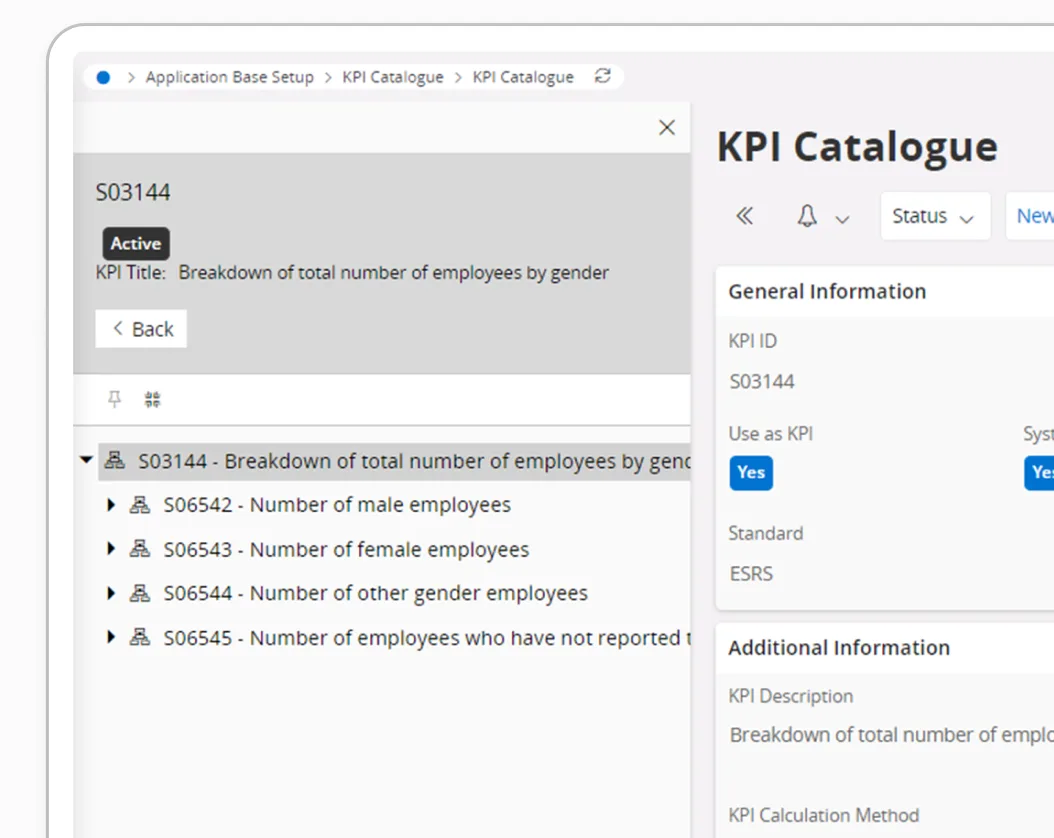Expand the S06542 male employees node
Image resolution: width=1054 pixels, height=838 pixels.
[111, 504]
